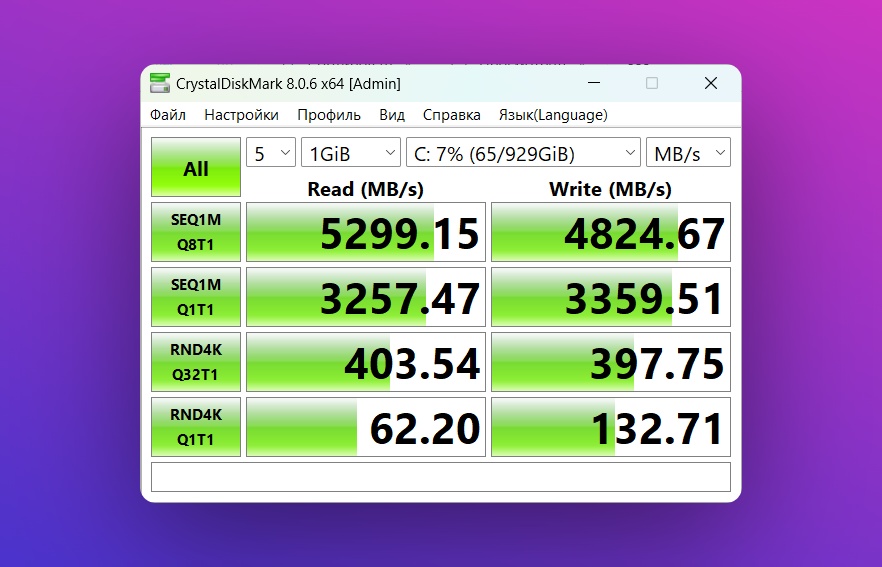Minimize the CrystalDiskMark window
The height and width of the screenshot is (567, 882).
(x=594, y=83)
